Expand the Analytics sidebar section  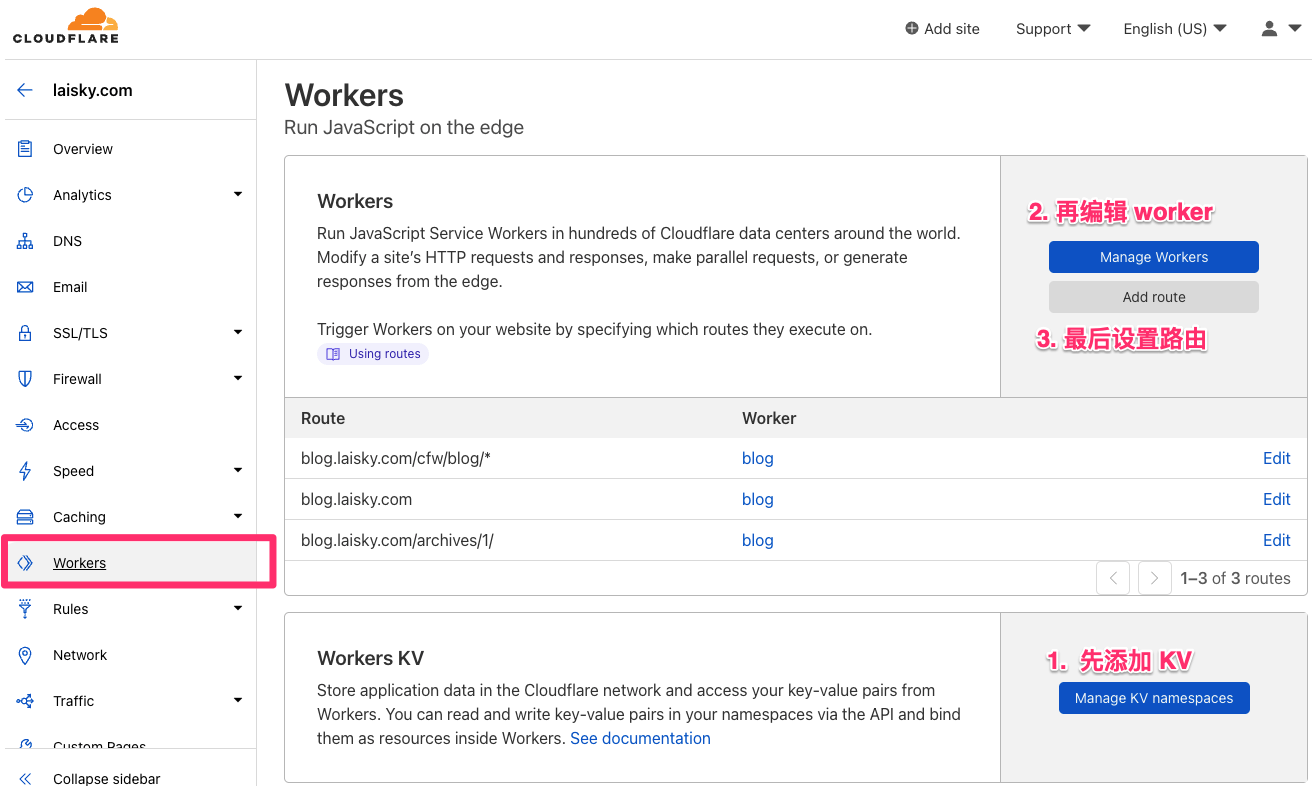point(237,195)
